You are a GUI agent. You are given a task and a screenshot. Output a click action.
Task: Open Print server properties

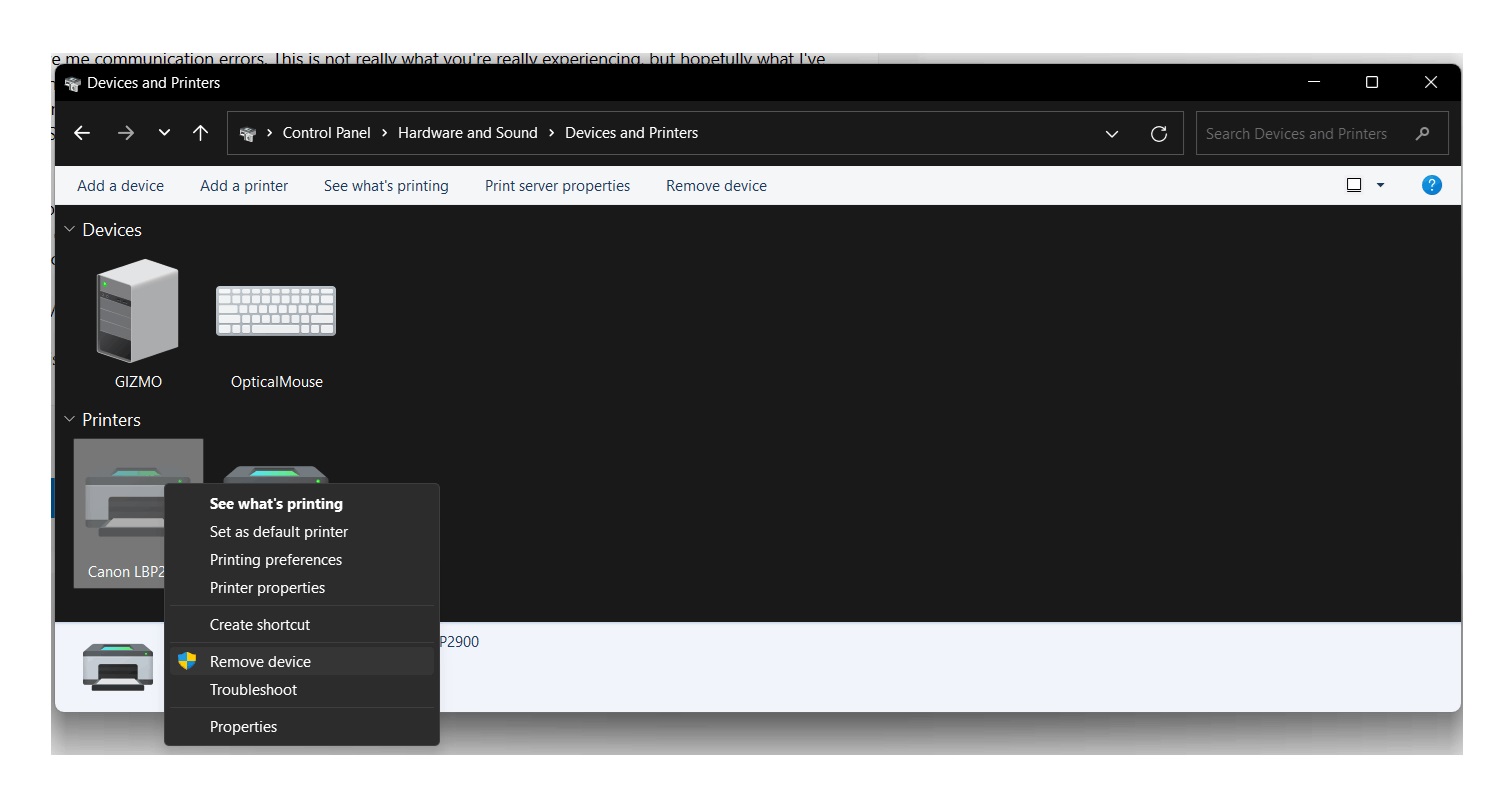pos(557,186)
